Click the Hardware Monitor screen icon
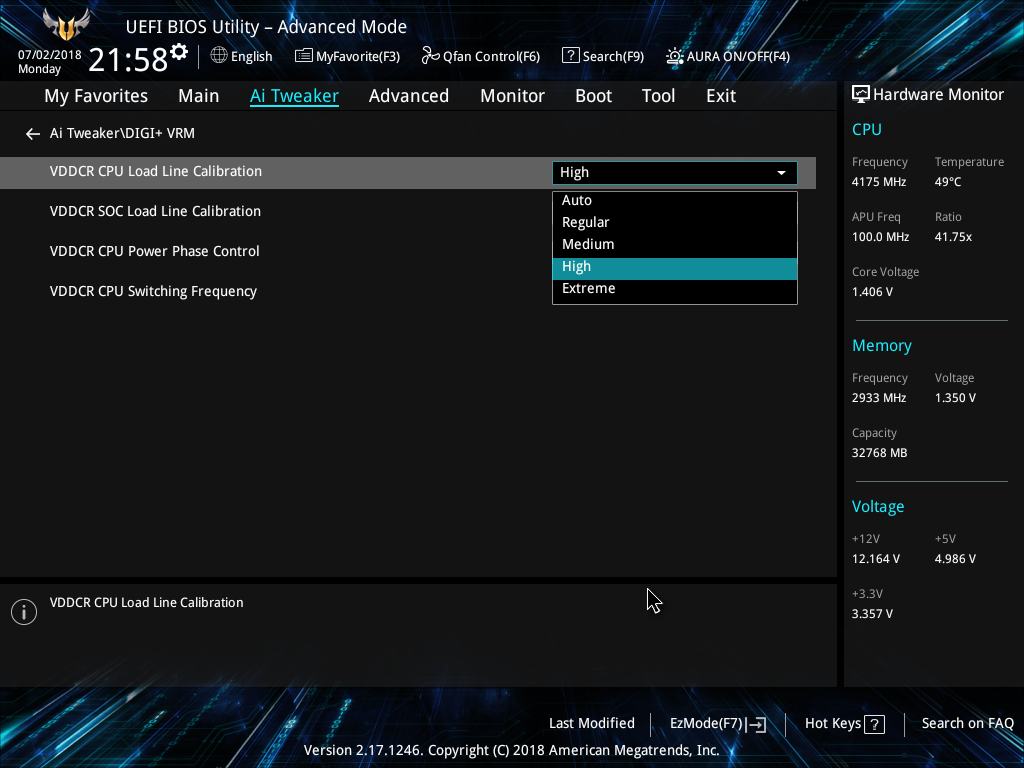This screenshot has height=768, width=1024. 861,95
